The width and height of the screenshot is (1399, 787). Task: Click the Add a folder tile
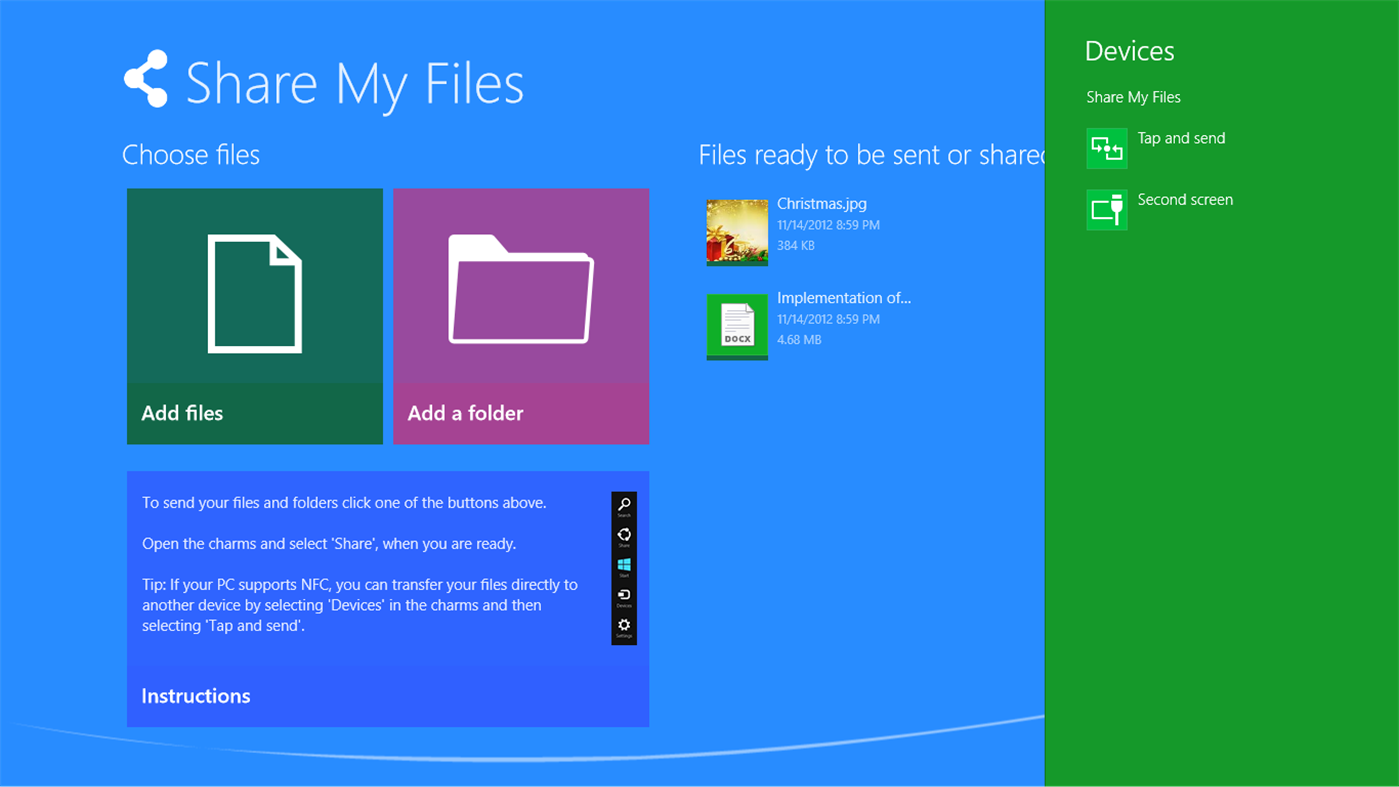pos(521,316)
